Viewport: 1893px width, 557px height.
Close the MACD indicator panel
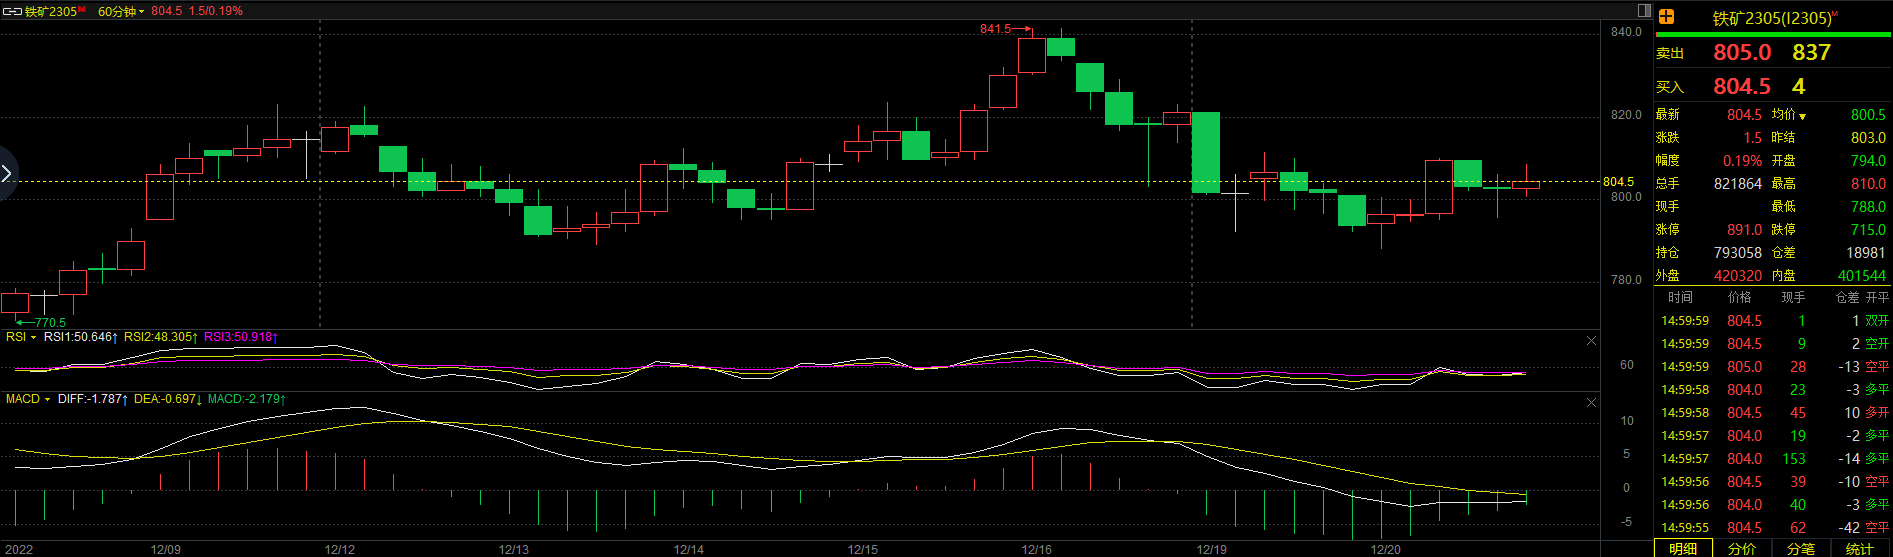[x=1592, y=402]
